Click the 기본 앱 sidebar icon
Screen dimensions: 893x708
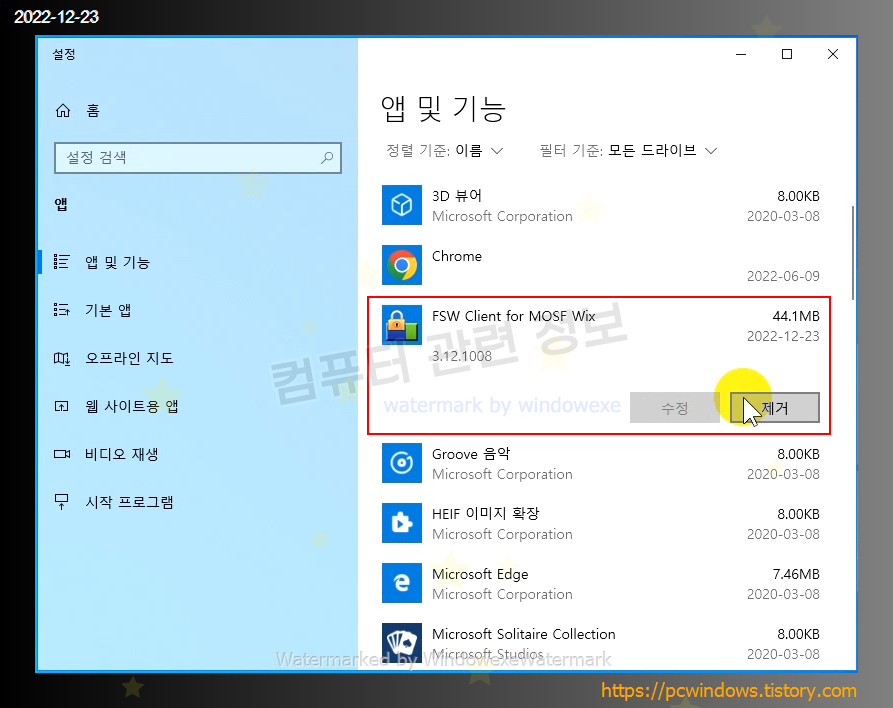(x=62, y=309)
